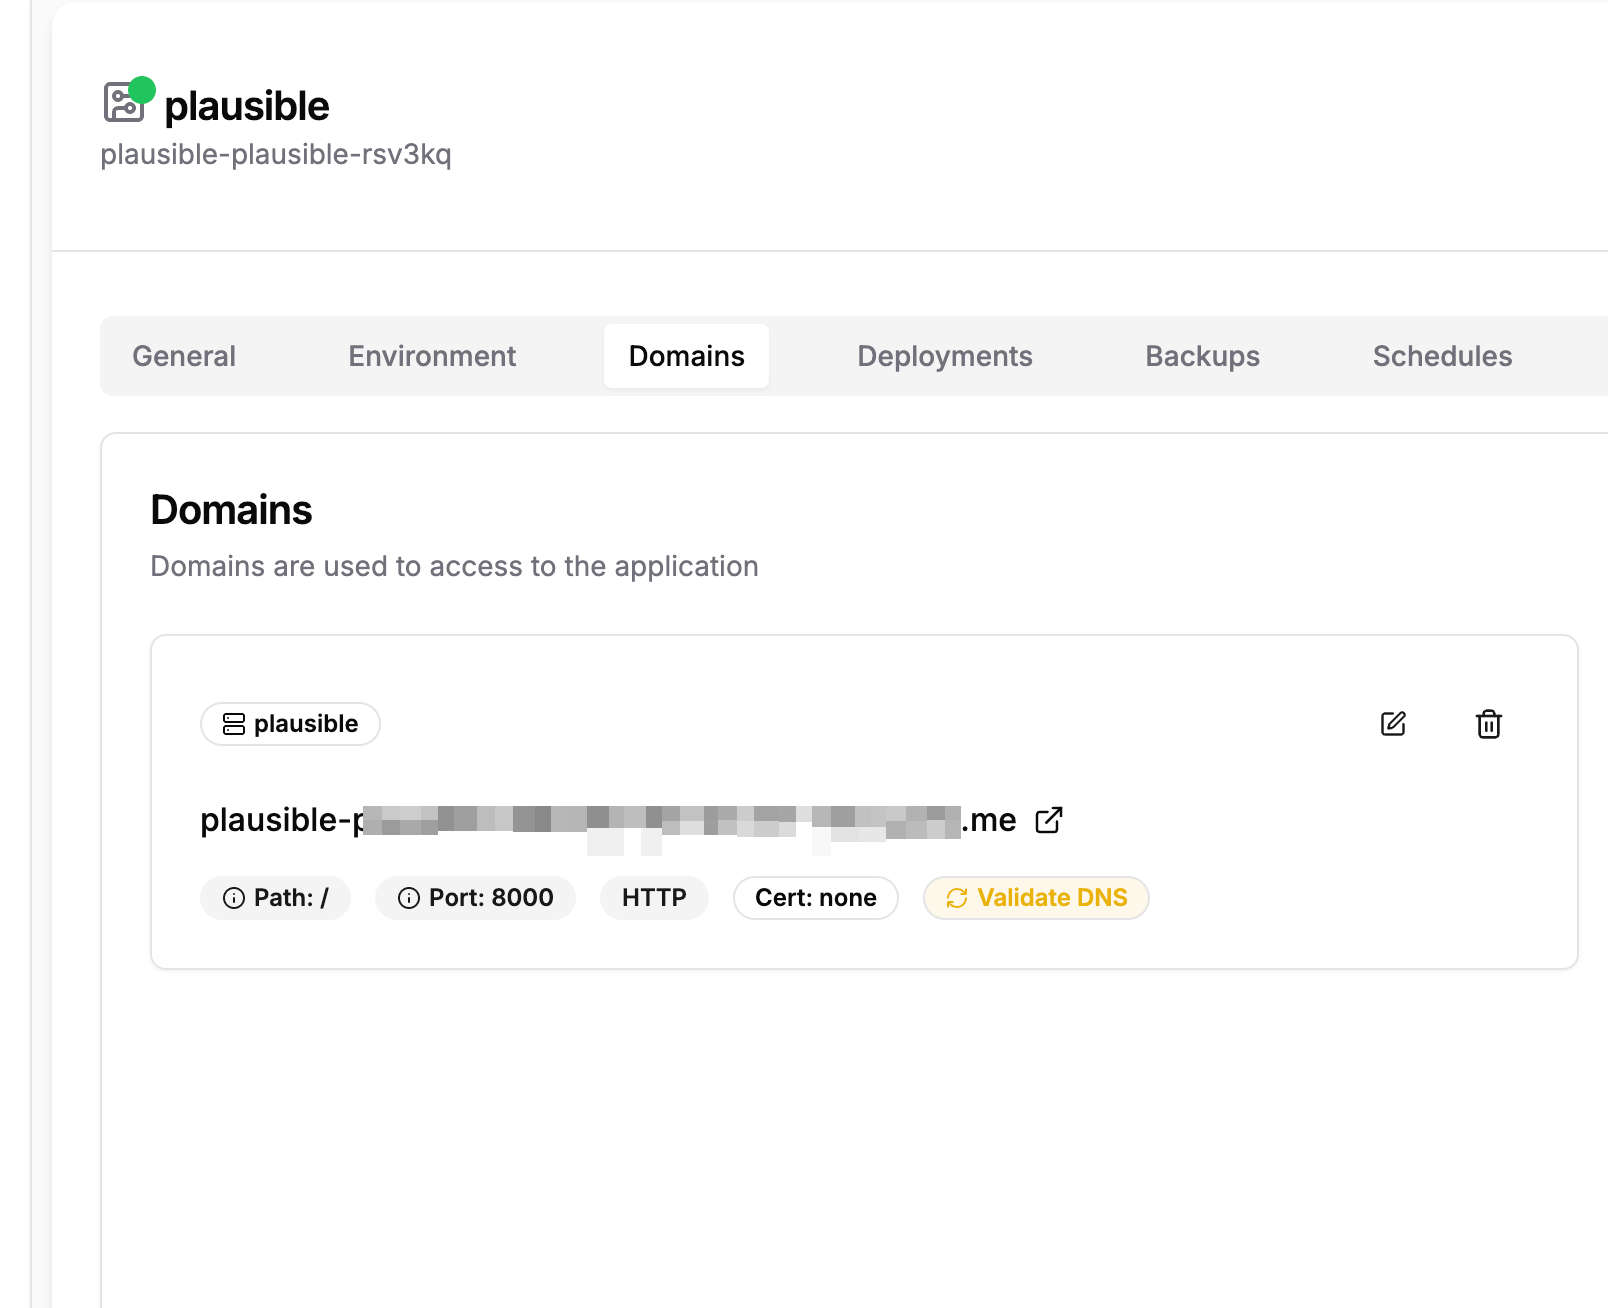Click the plausible service name badge
The image size is (1608, 1308).
[x=290, y=724]
